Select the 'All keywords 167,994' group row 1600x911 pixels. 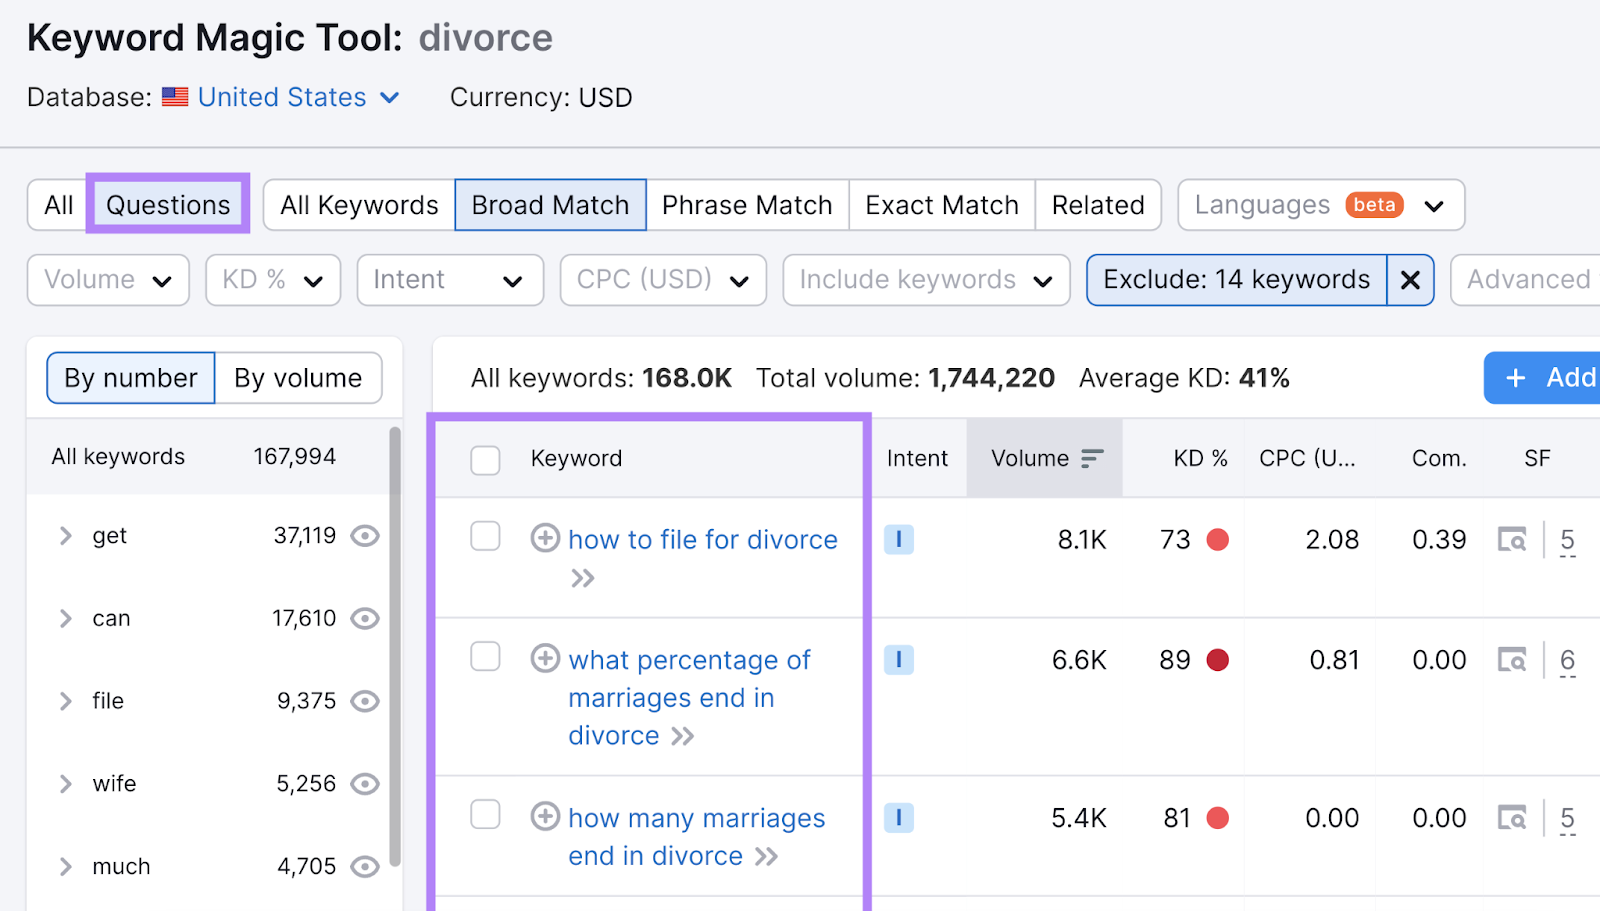[208, 457]
